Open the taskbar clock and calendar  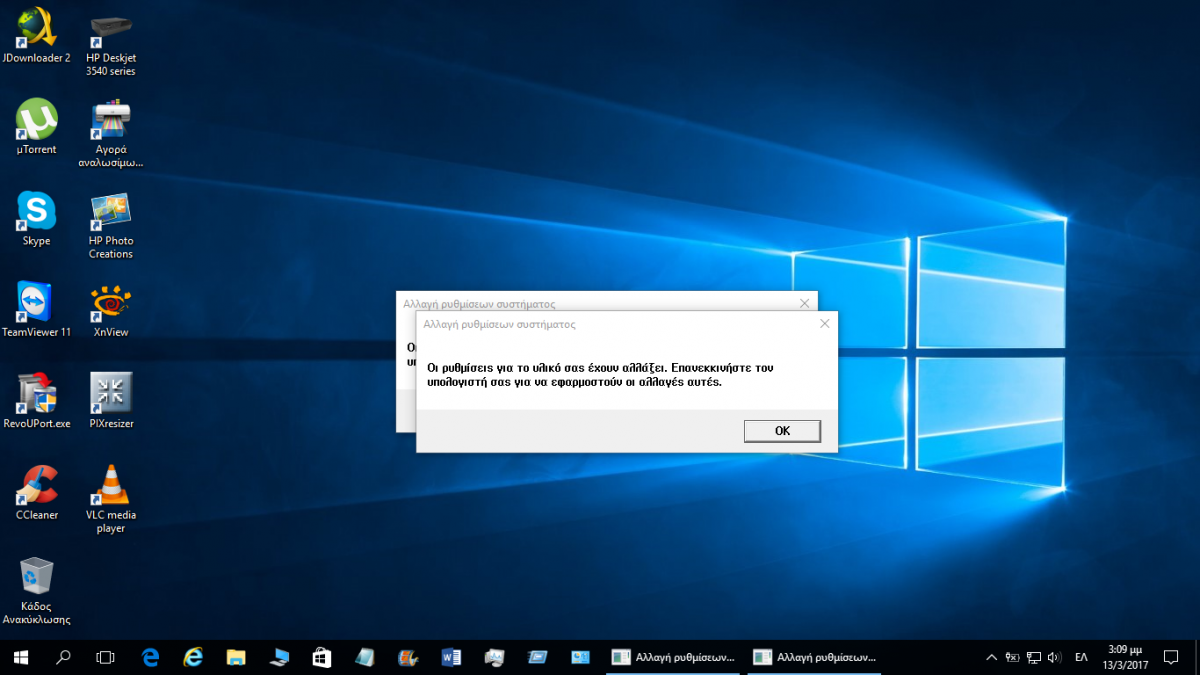tap(1125, 657)
